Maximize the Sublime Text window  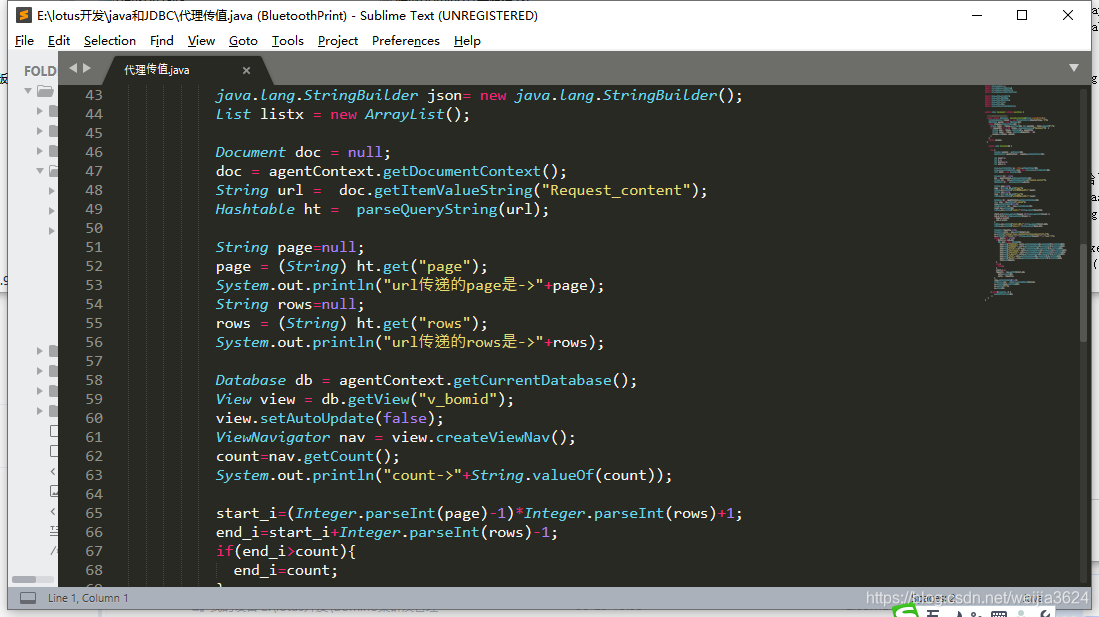(1022, 15)
